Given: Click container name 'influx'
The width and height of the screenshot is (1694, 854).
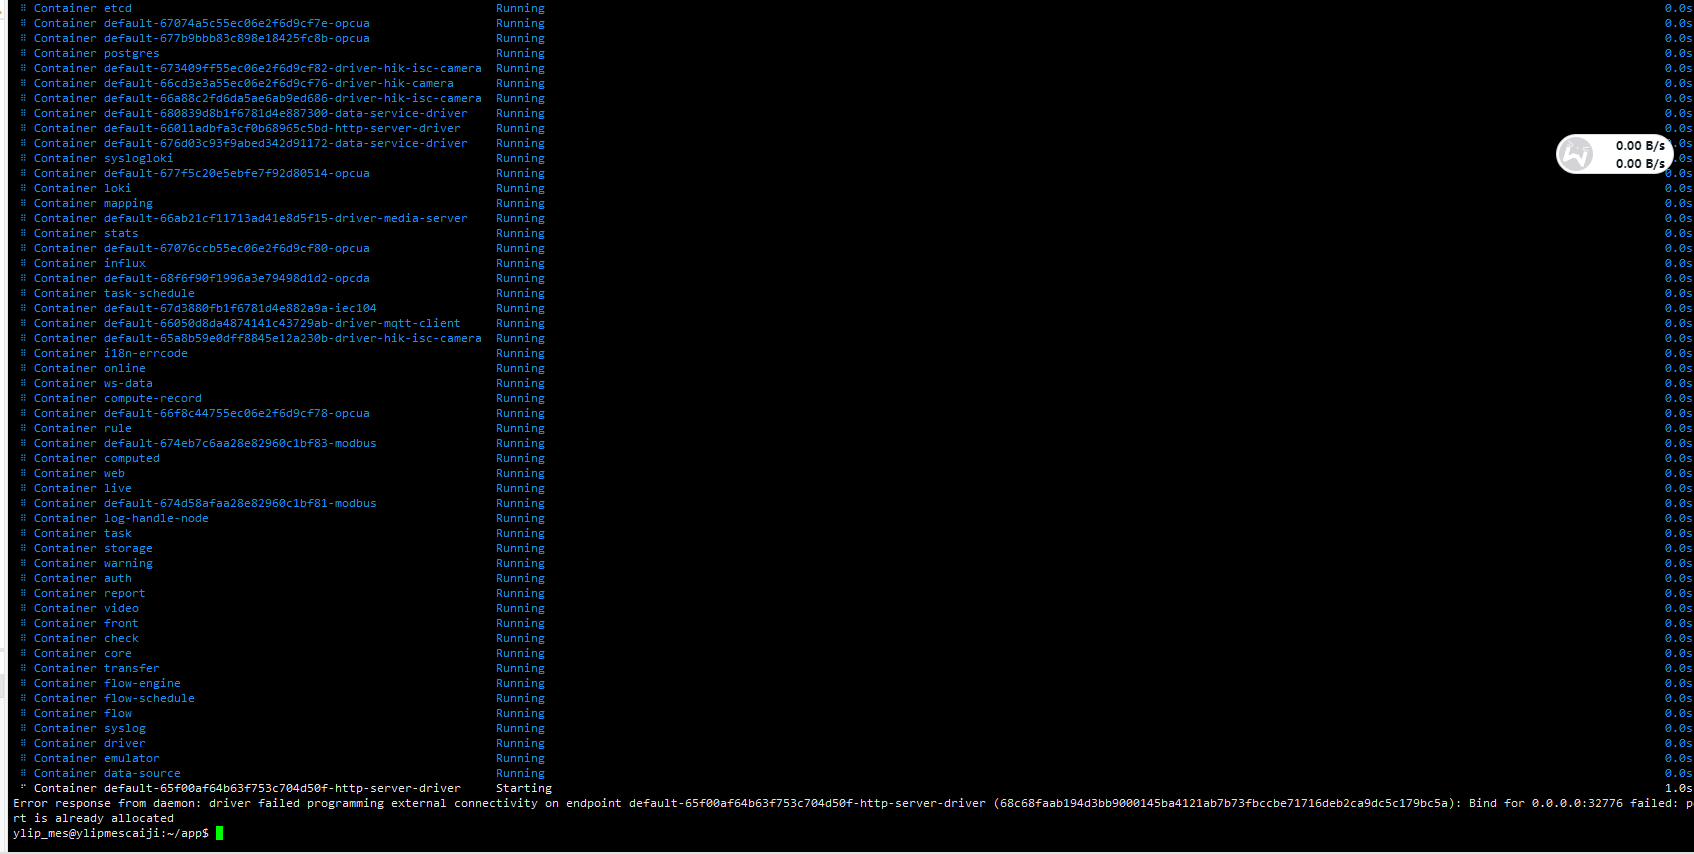Looking at the screenshot, I should [125, 263].
